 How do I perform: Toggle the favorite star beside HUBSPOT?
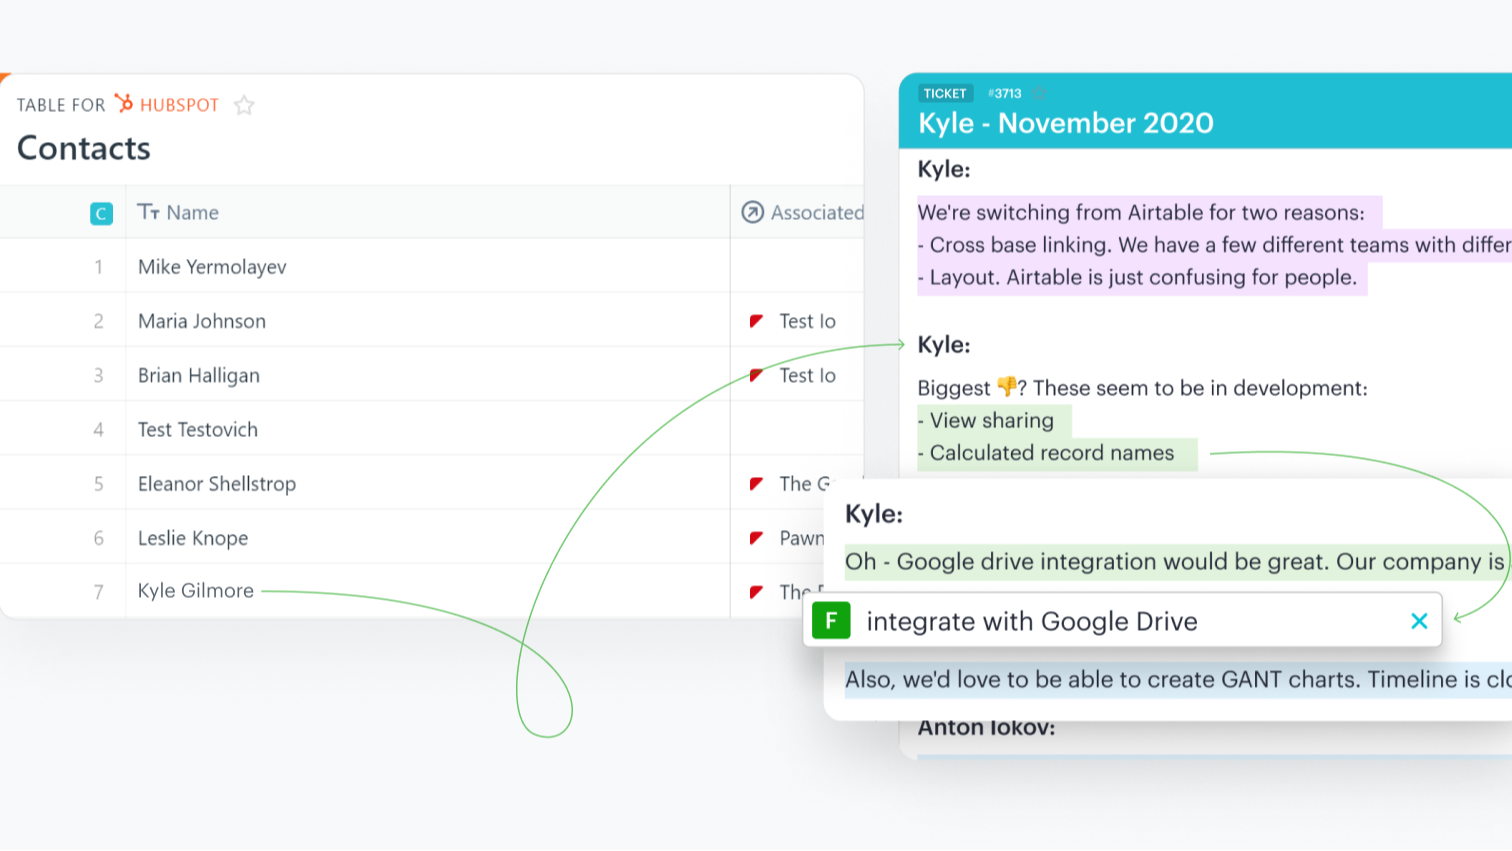243,104
